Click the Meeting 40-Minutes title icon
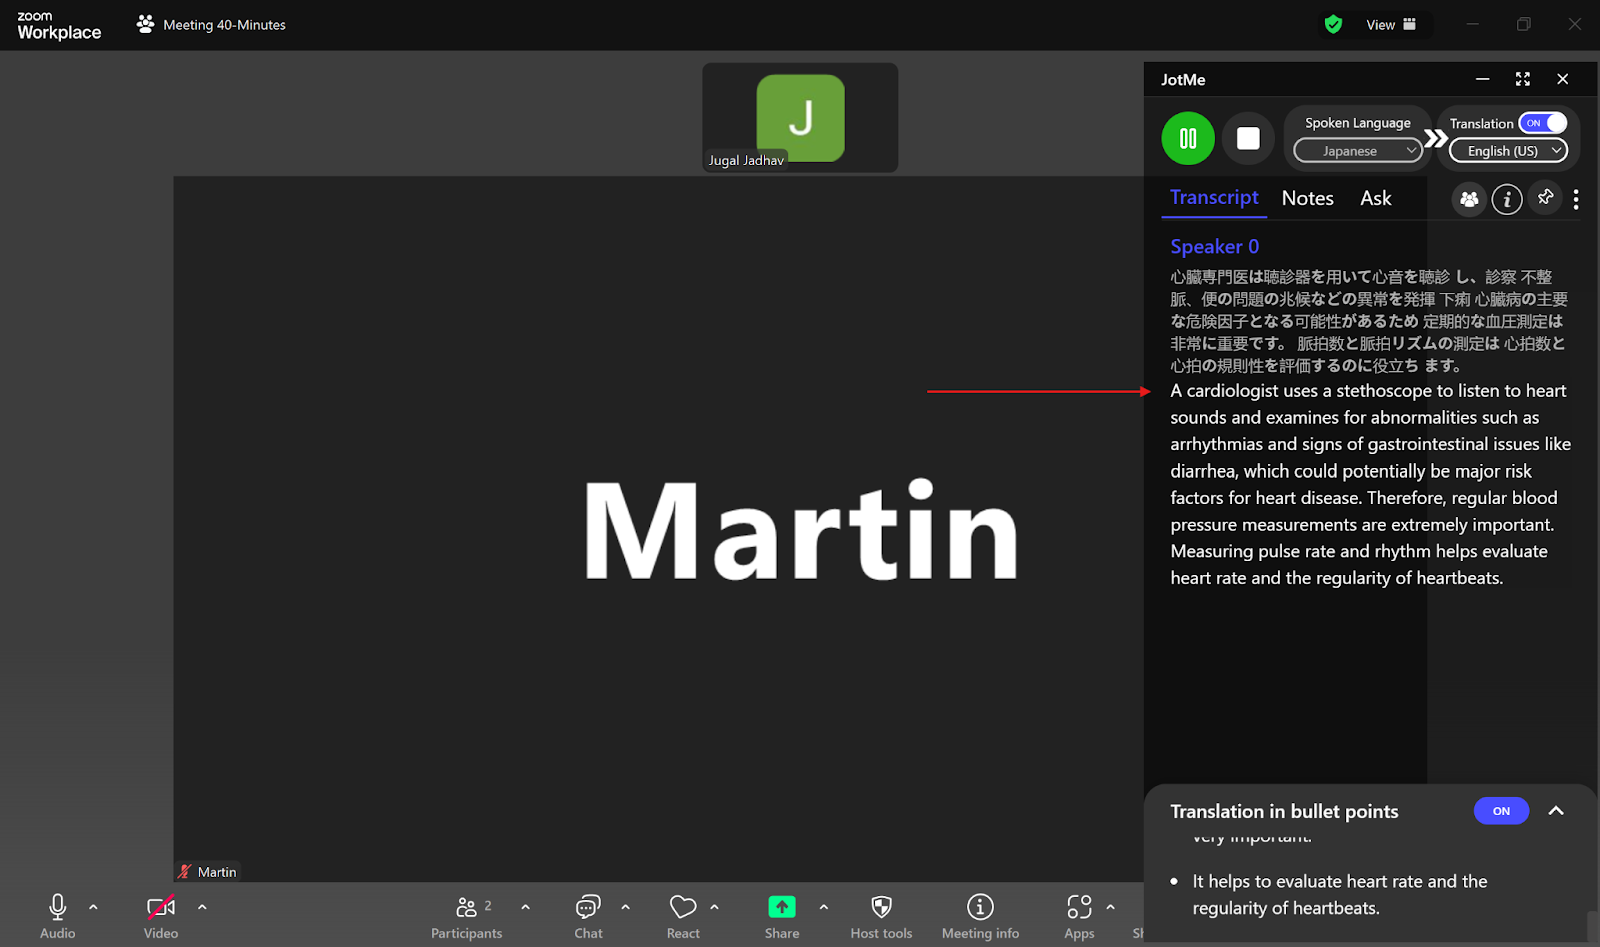This screenshot has width=1600, height=947. 146,24
